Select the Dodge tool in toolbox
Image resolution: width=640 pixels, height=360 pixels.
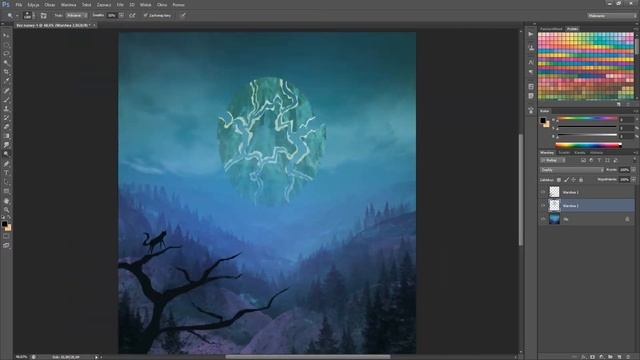(x=6, y=154)
